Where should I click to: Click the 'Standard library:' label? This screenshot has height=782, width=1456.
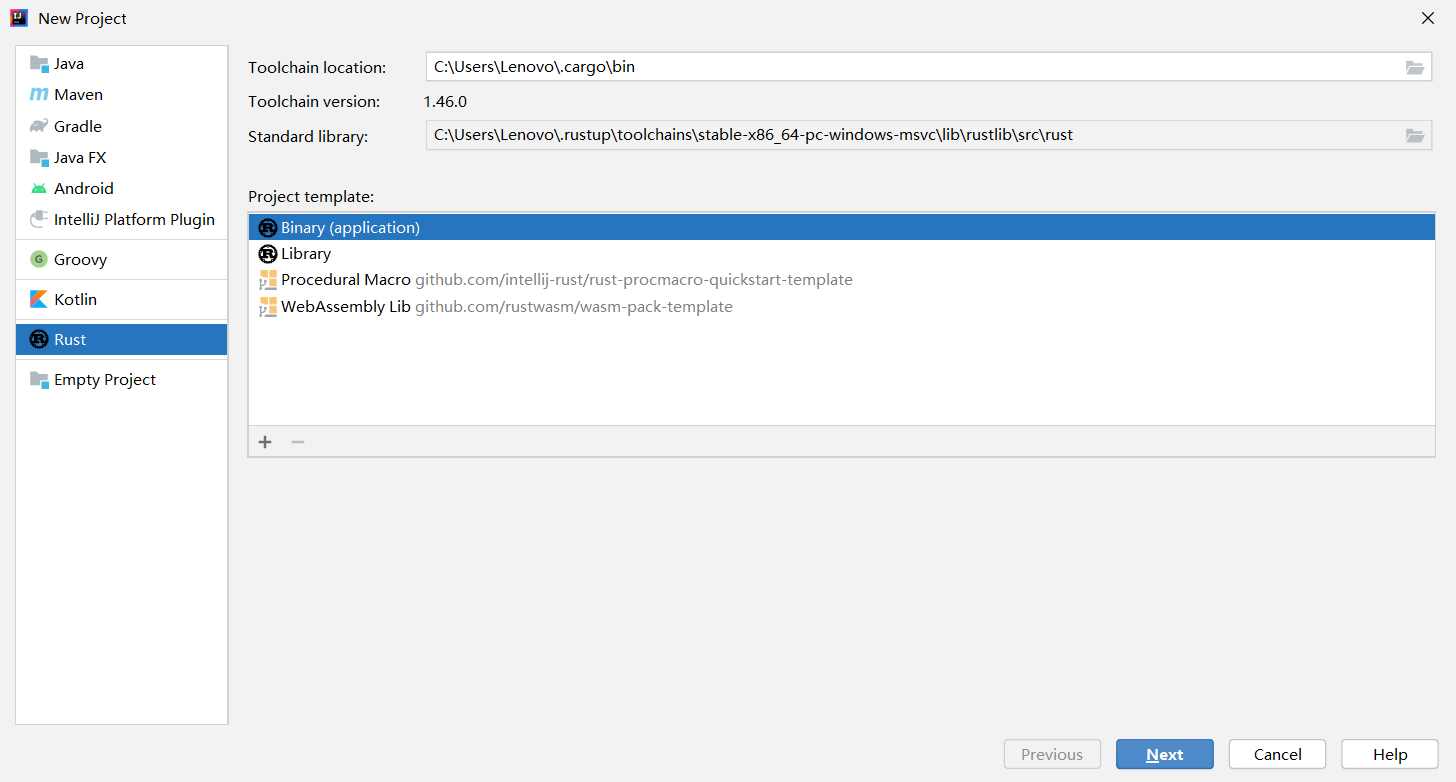[x=308, y=136]
